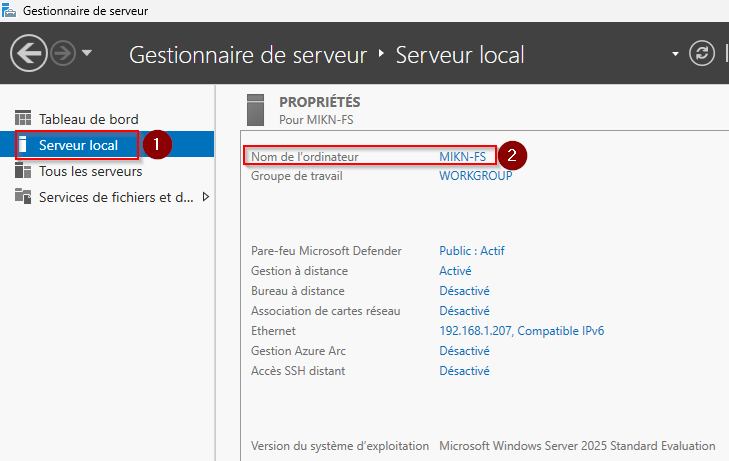
Task: Open Services de fichiers et d... item
Action: pos(116,198)
